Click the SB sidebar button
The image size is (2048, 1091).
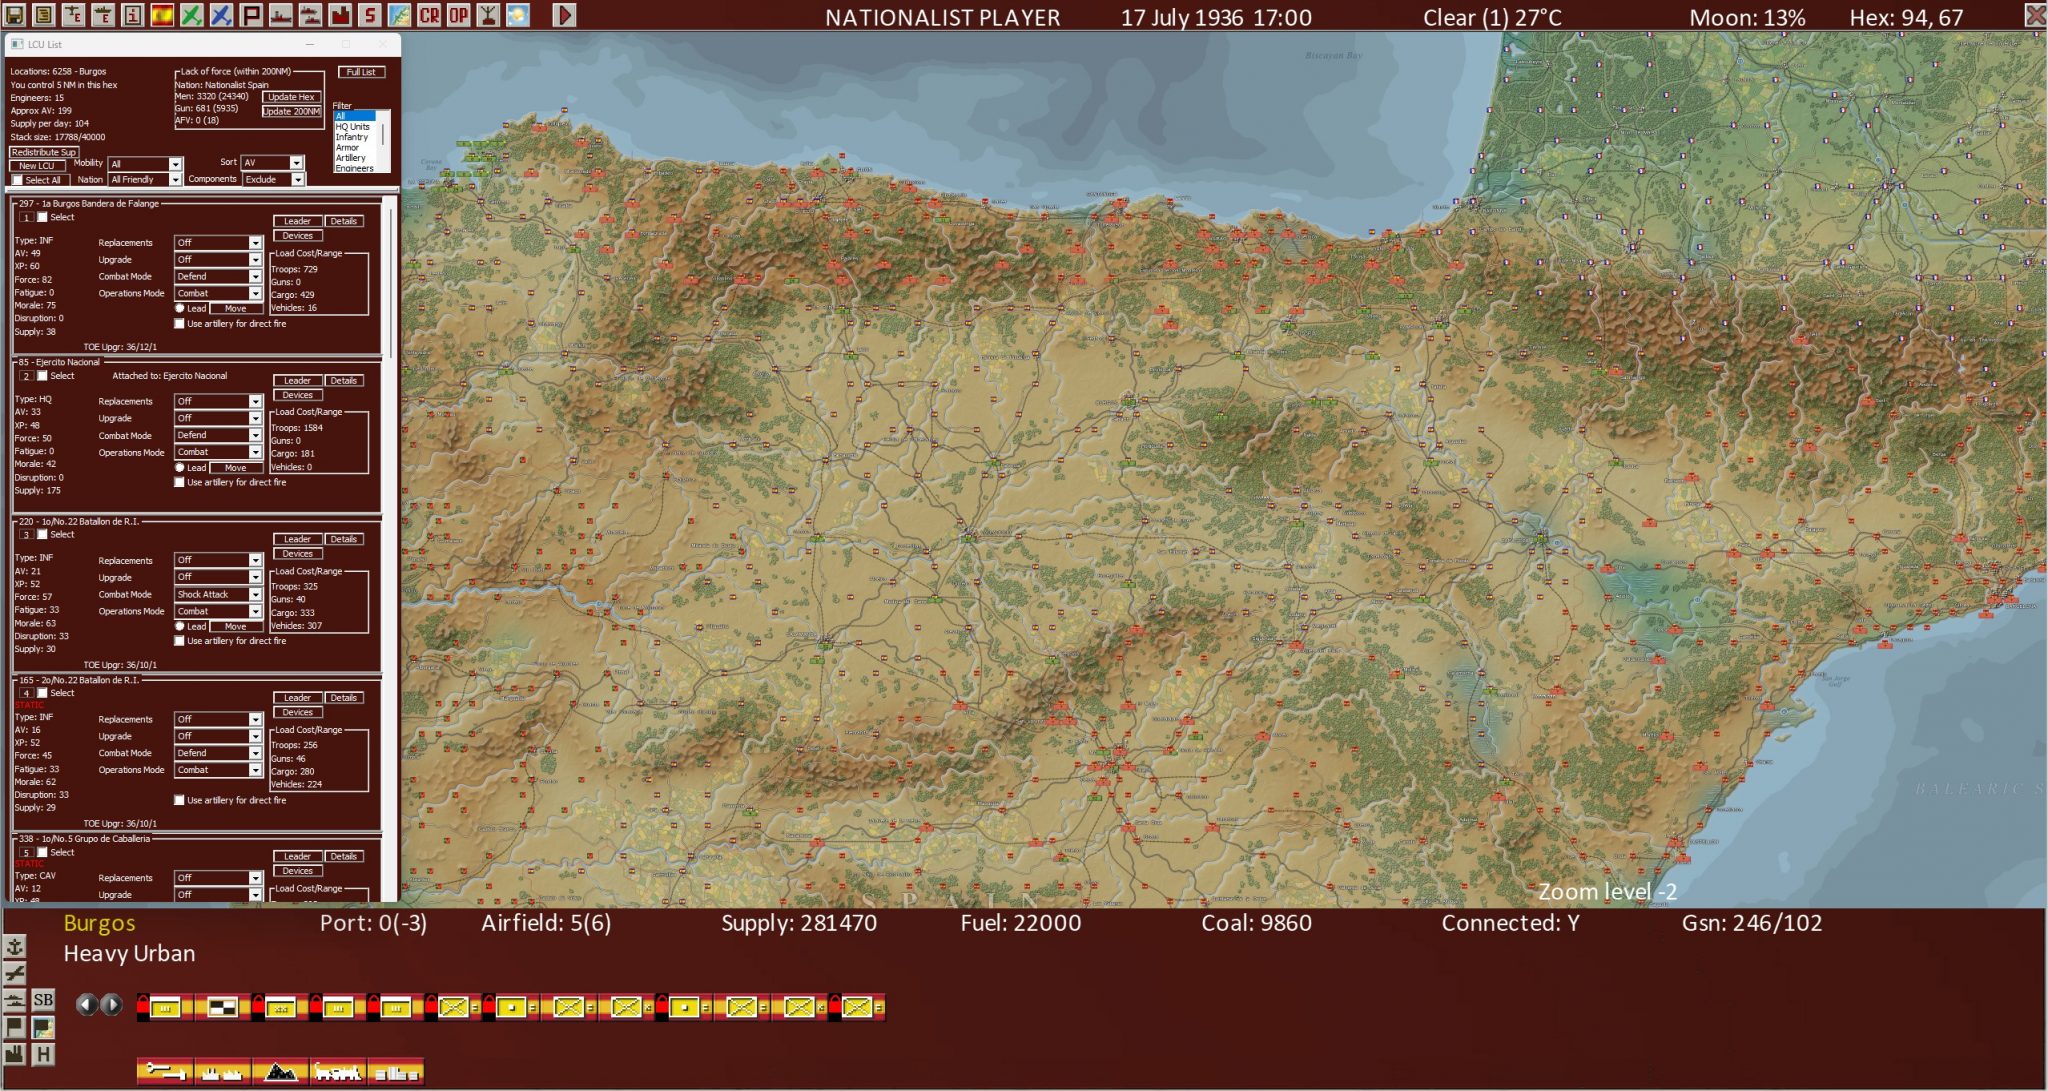pyautogui.click(x=43, y=999)
